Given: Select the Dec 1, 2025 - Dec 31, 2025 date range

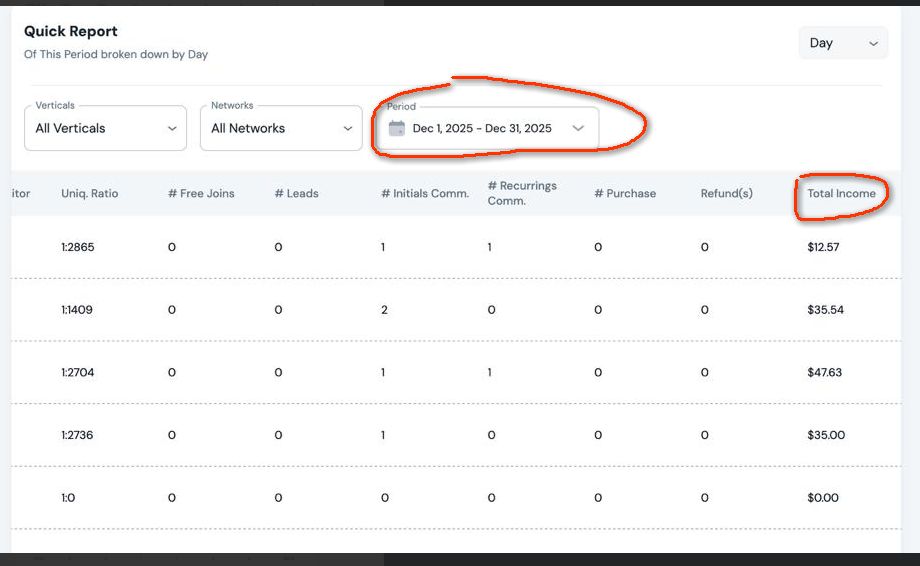Looking at the screenshot, I should [482, 128].
